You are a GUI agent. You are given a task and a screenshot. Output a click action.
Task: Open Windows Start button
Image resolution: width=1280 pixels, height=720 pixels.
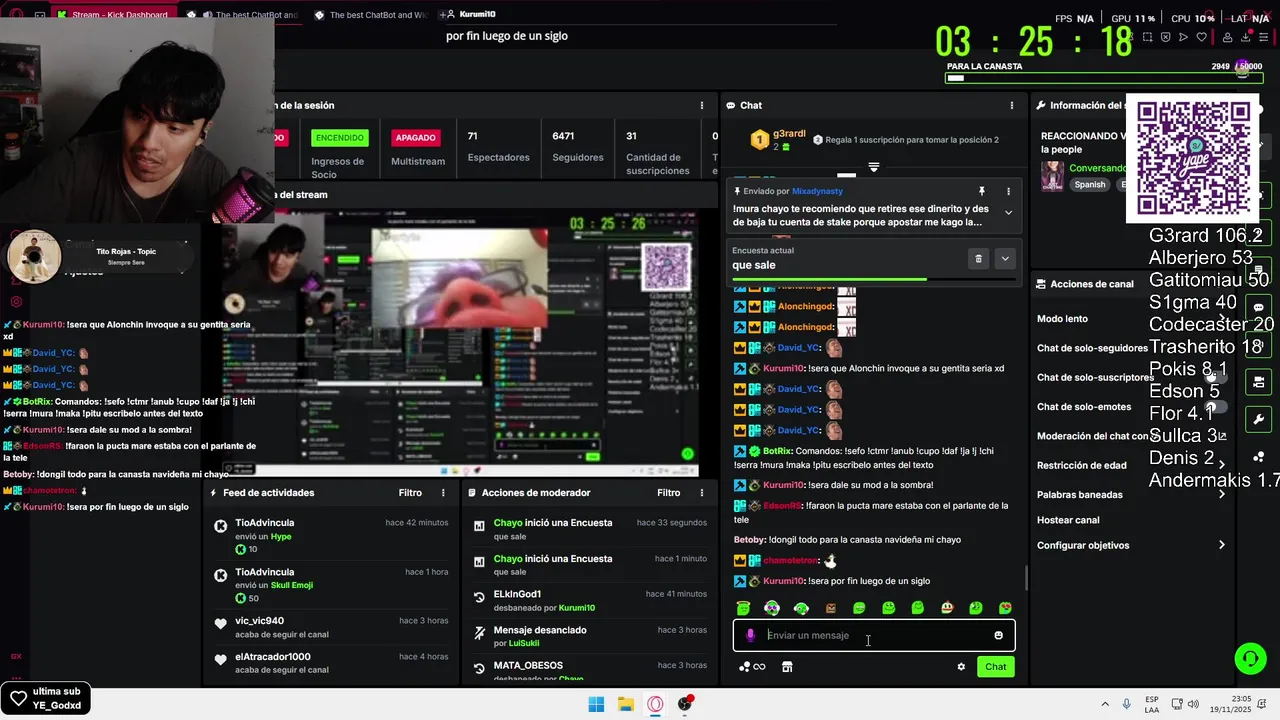(x=596, y=704)
